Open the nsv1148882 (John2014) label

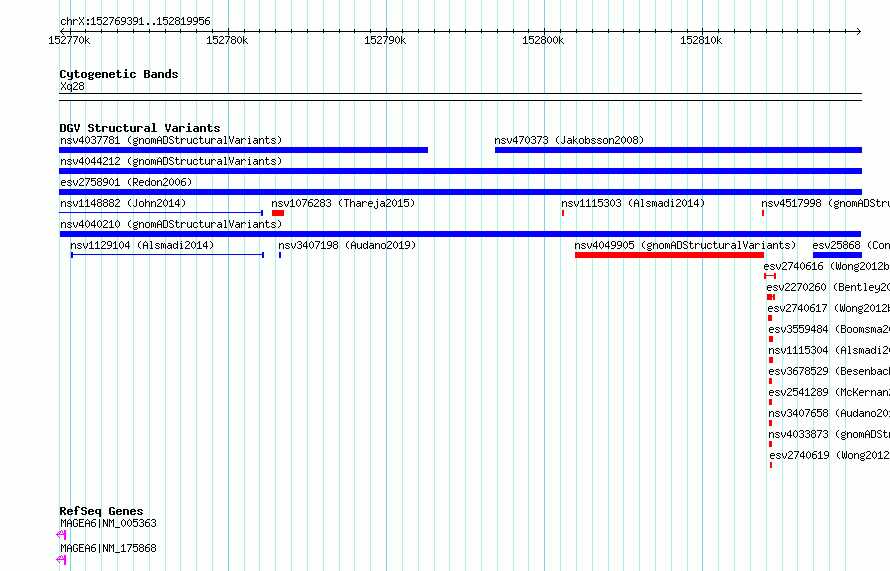123,203
